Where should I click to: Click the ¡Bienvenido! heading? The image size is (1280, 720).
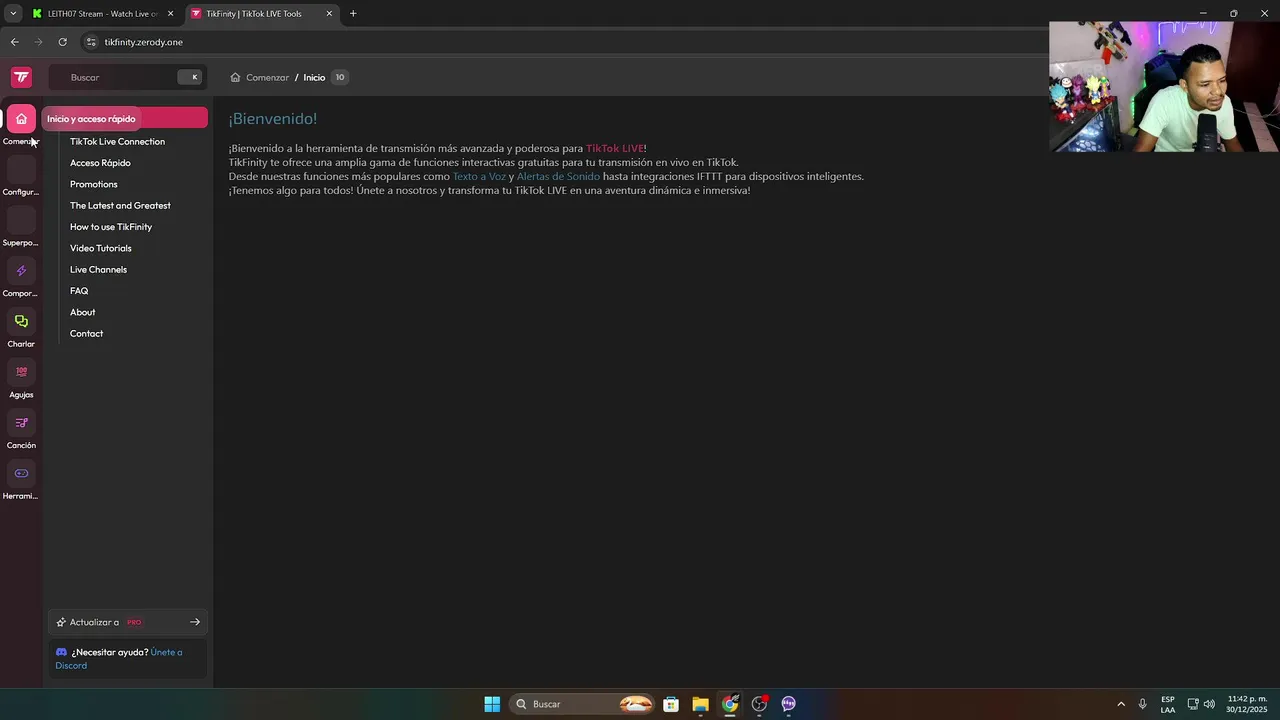(273, 118)
